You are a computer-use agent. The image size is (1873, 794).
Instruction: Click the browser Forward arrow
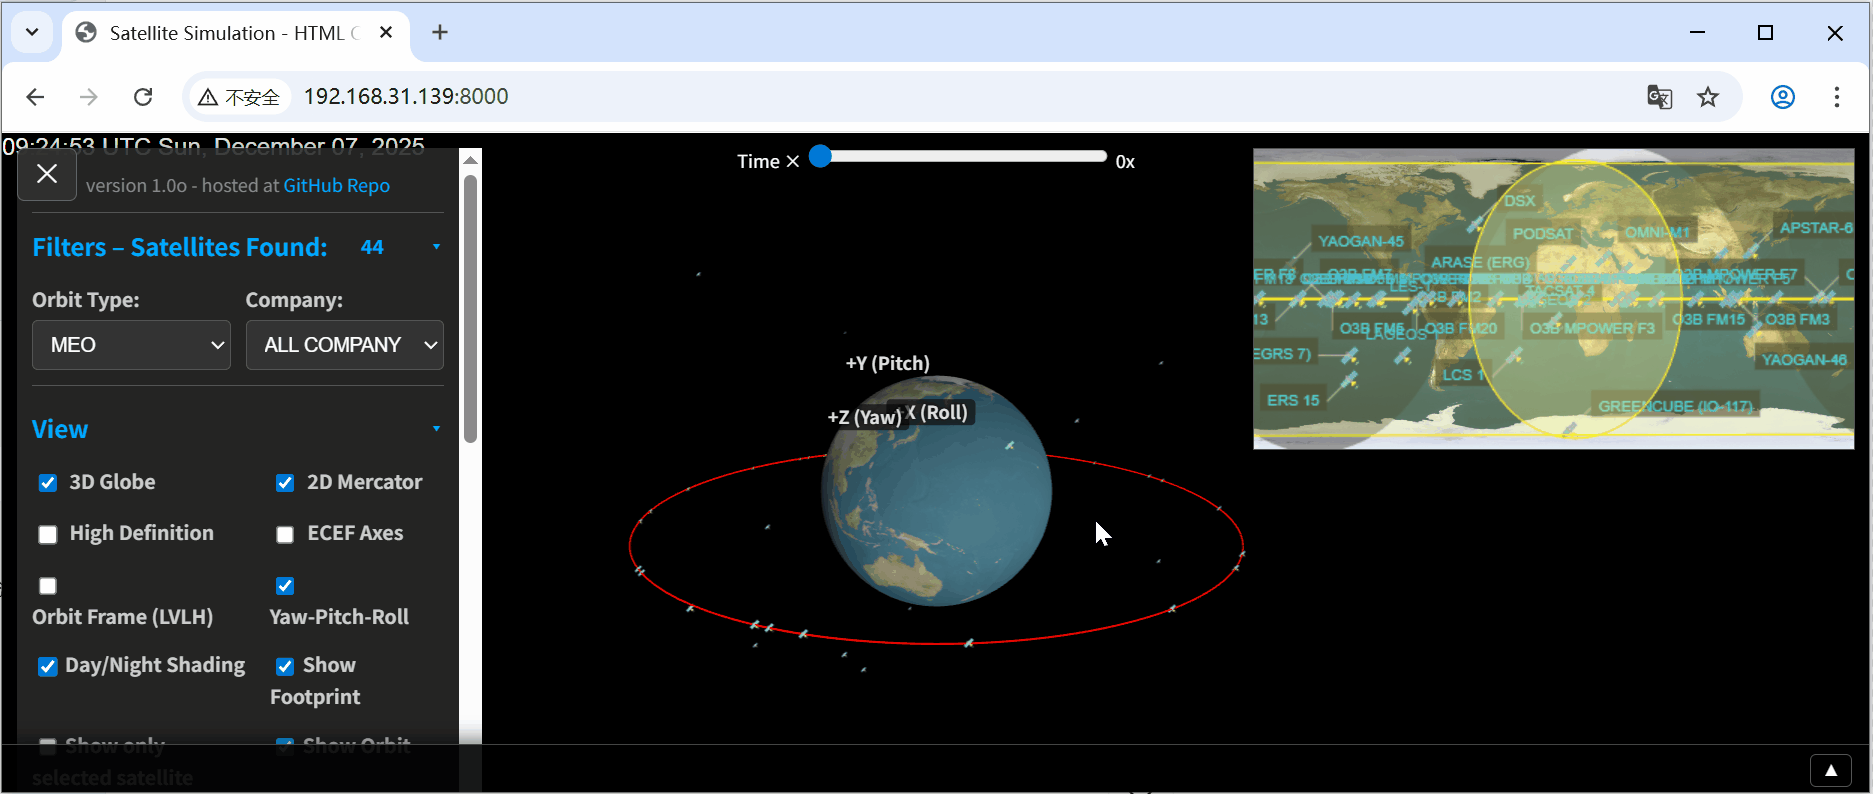coord(89,97)
